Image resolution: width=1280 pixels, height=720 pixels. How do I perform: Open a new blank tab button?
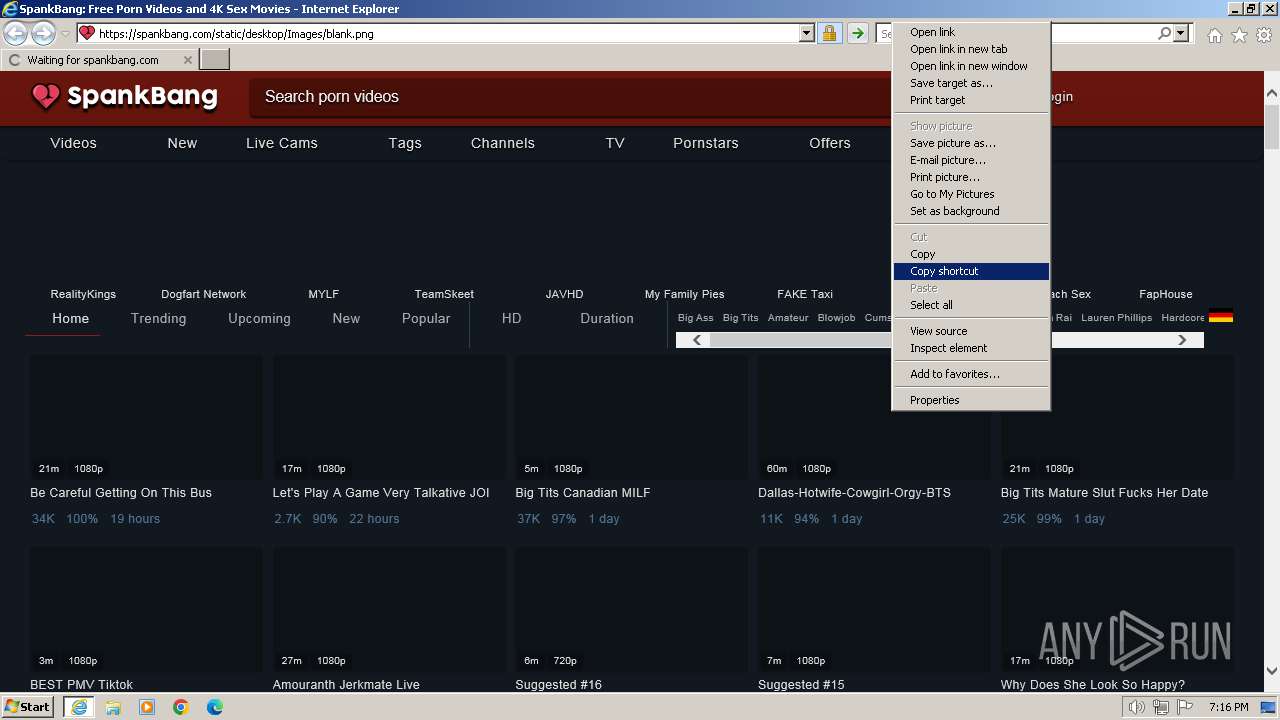click(215, 60)
